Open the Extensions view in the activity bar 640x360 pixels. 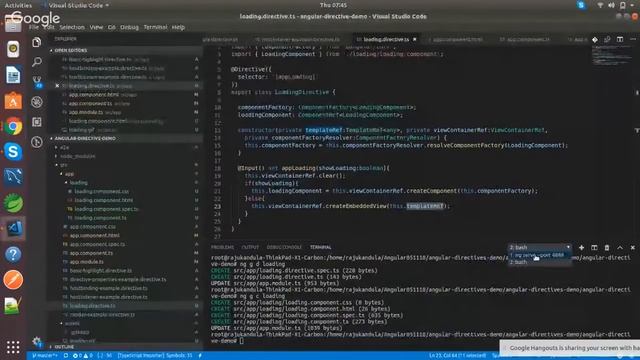37,122
